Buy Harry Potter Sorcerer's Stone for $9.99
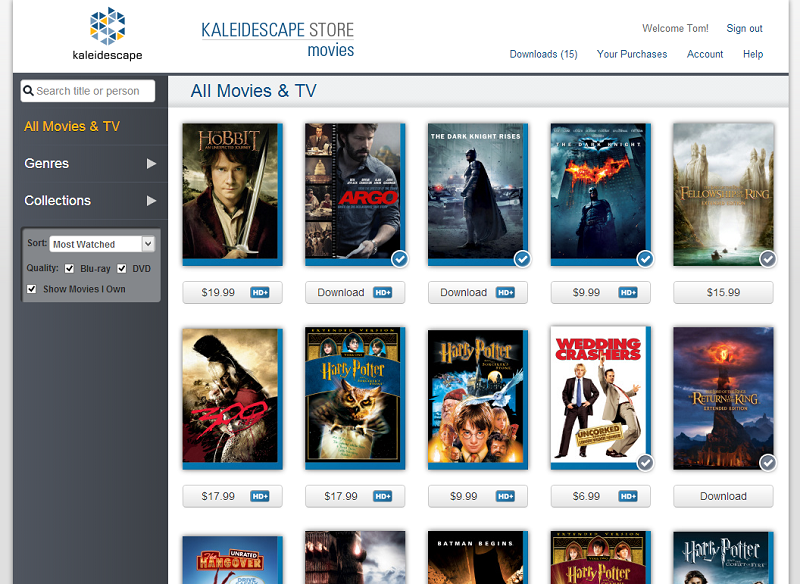The width and height of the screenshot is (800, 584). coord(478,496)
